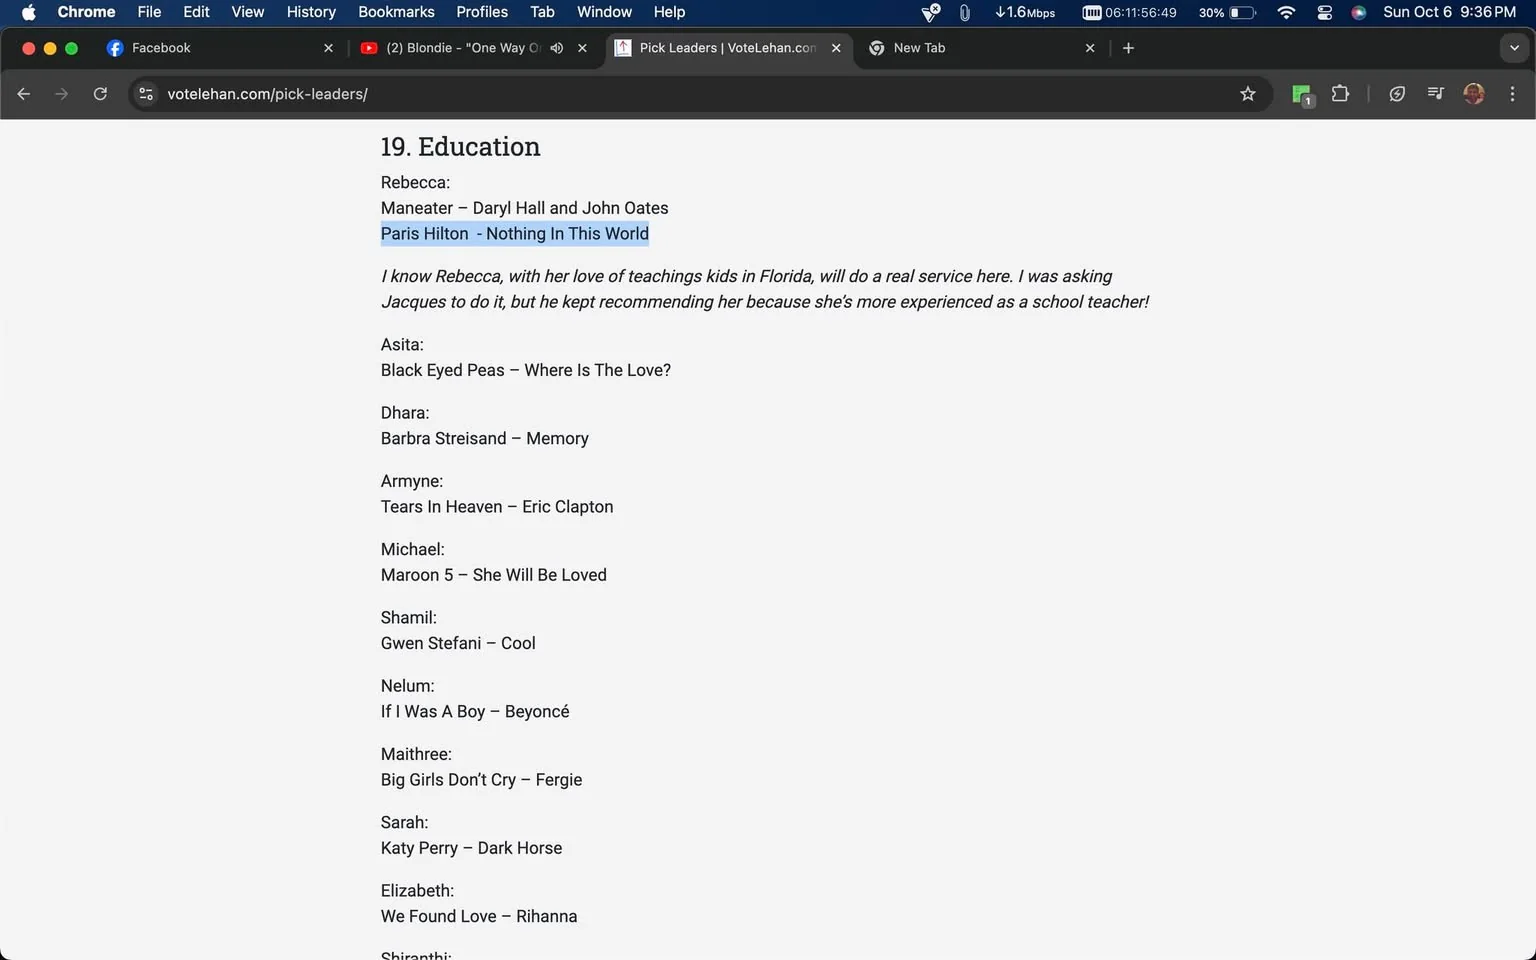Close the Pick Leaders tab
1536x960 pixels.
[836, 48]
